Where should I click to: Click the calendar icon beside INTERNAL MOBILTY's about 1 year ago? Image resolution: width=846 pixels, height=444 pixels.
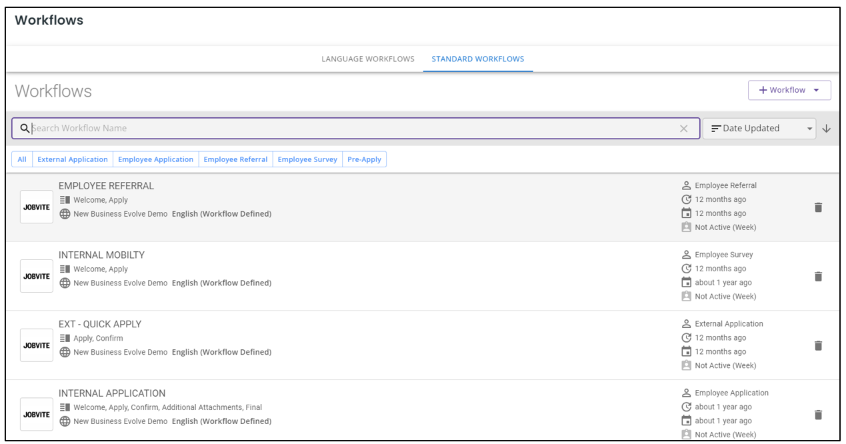686,282
